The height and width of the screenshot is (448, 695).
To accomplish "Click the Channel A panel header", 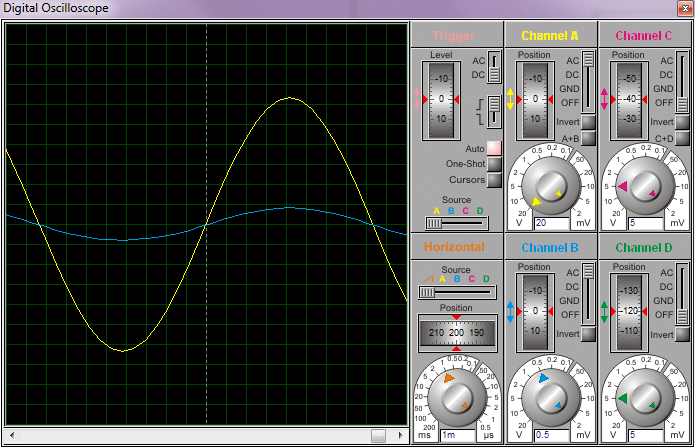I will point(551,35).
